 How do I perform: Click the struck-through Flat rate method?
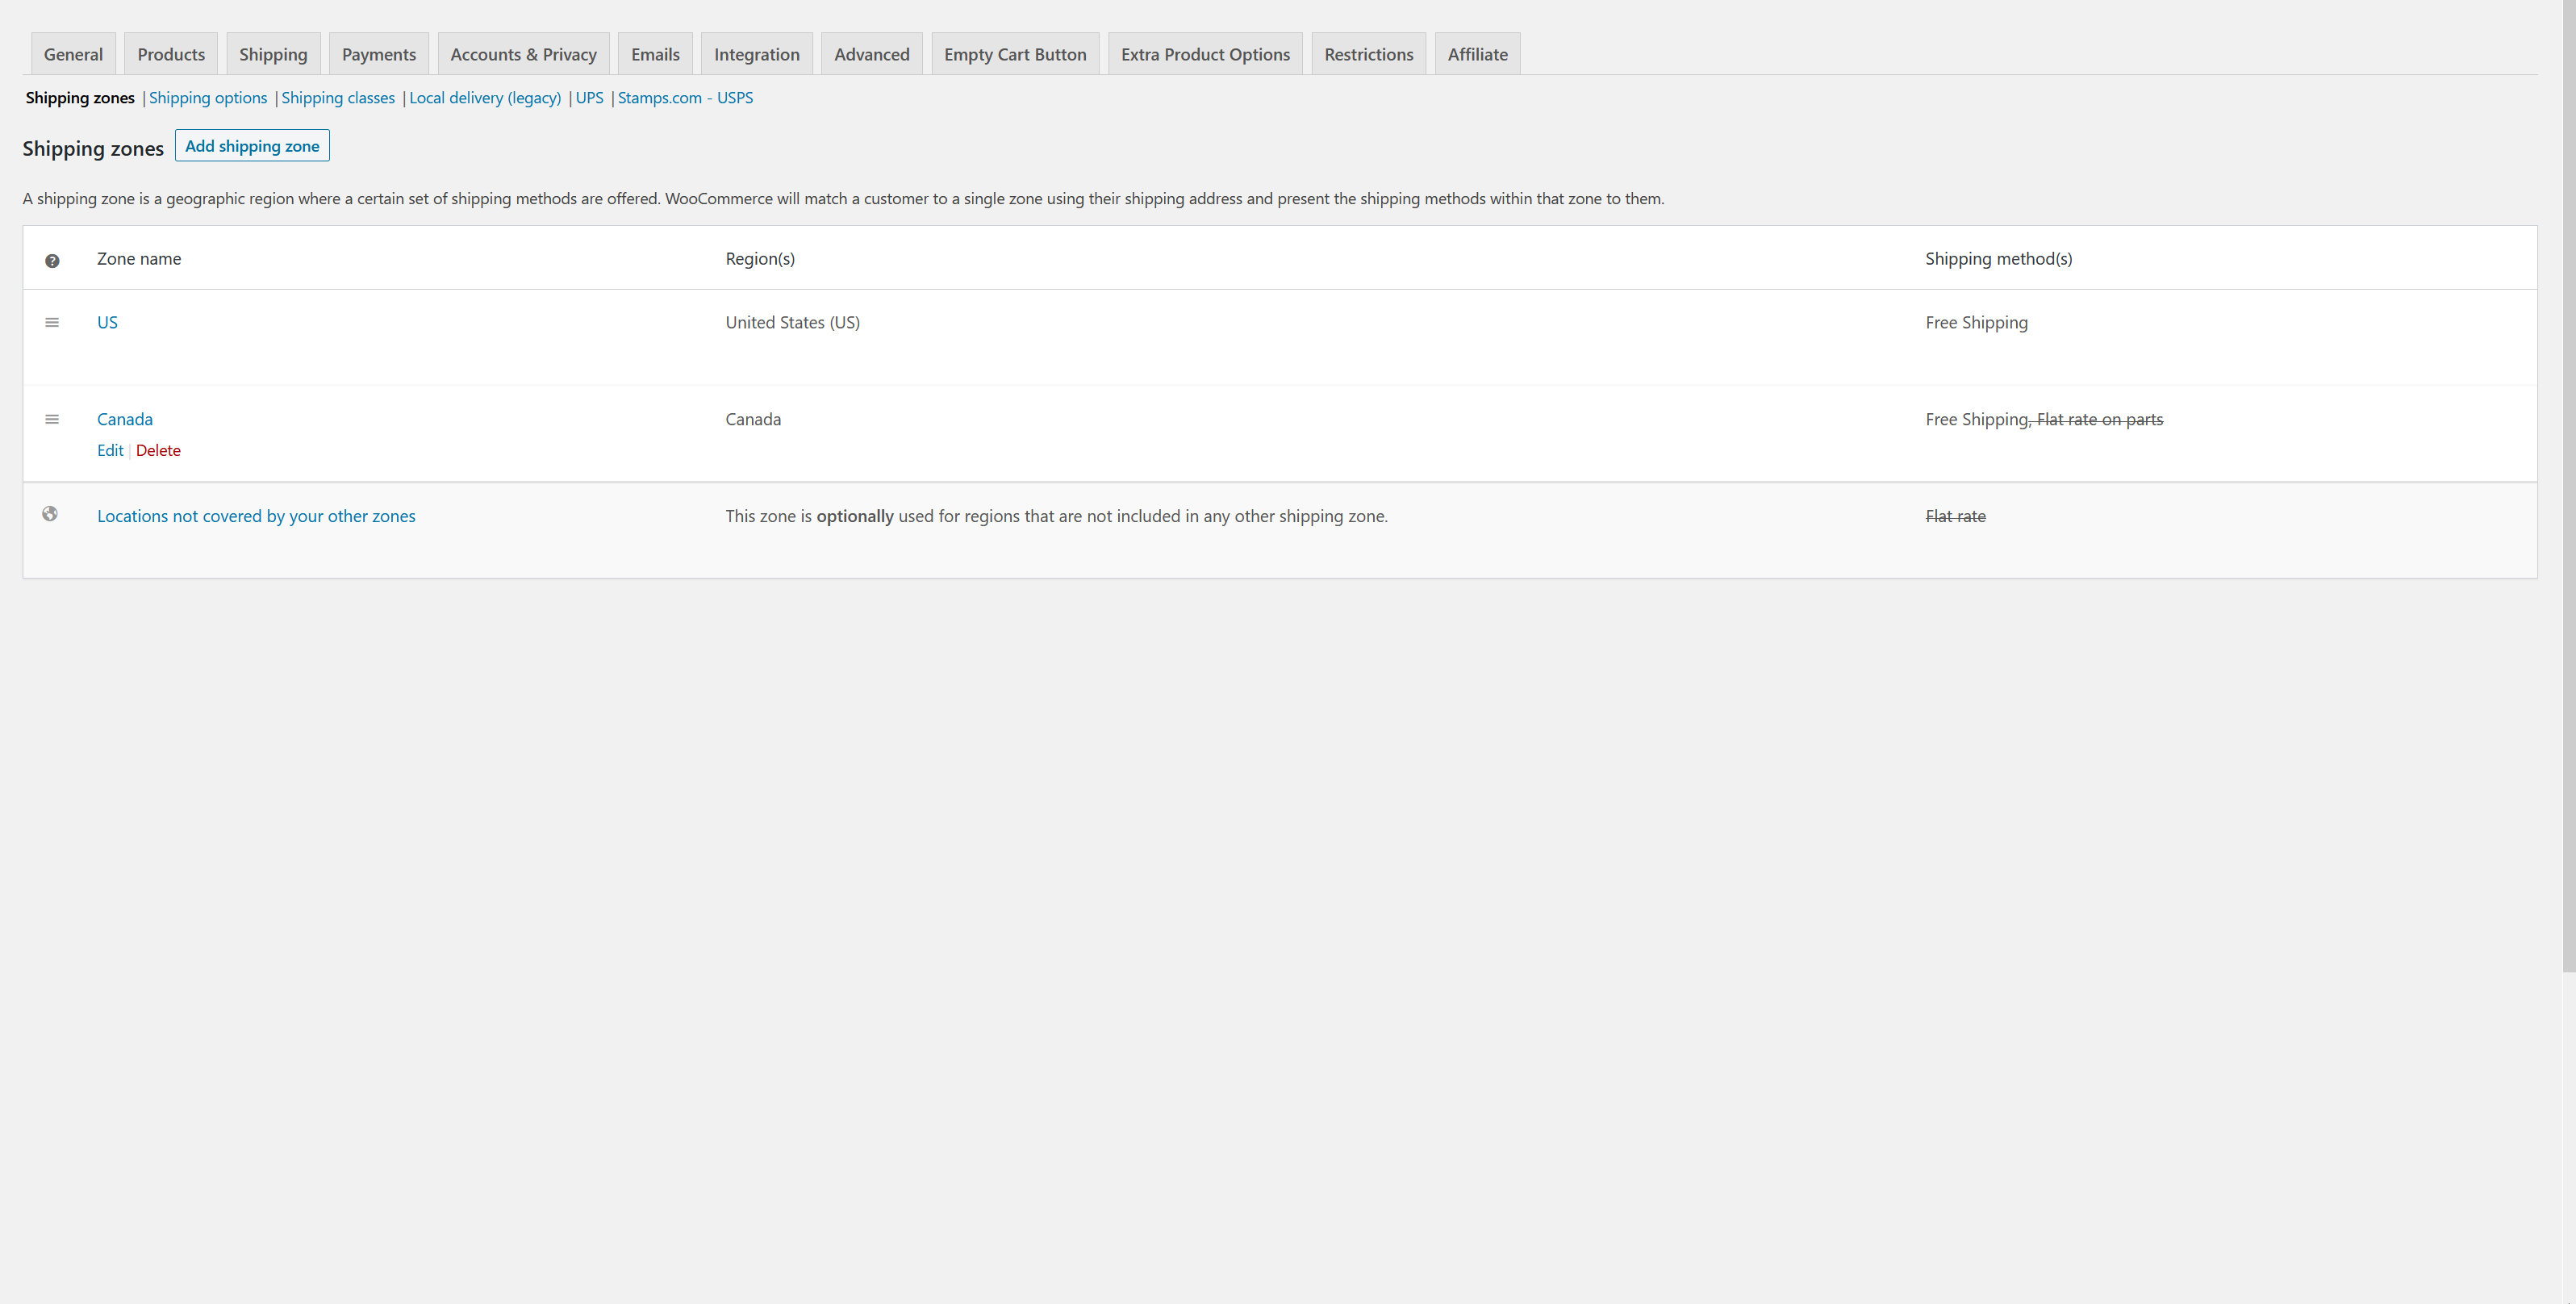pos(1955,516)
